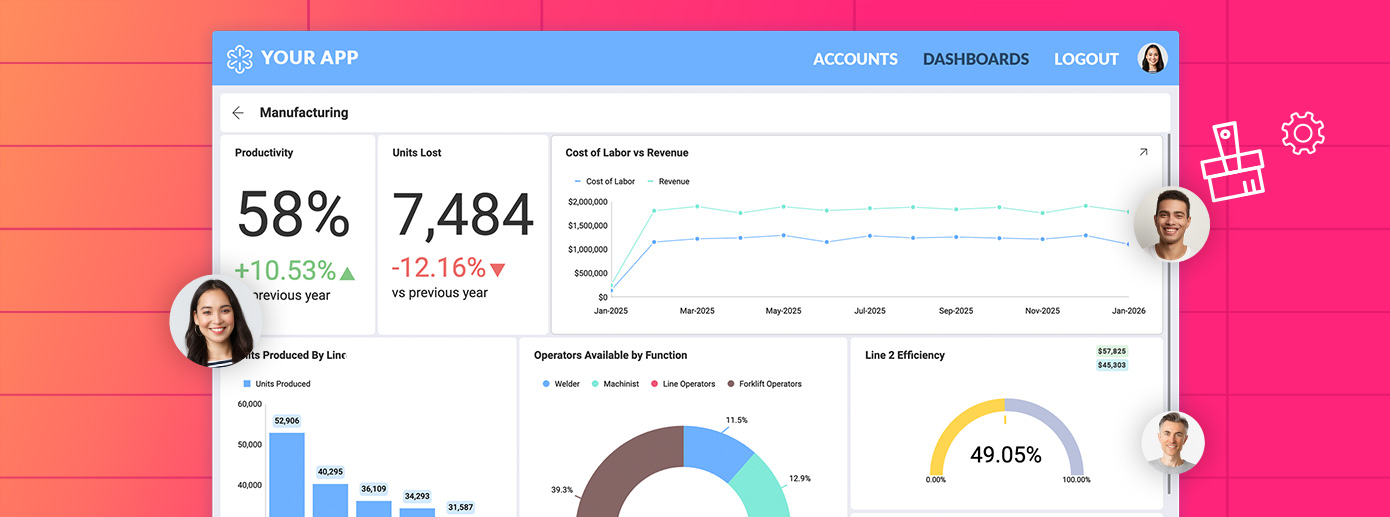
Task: Click the 36,109 bar label
Action: pos(373,489)
